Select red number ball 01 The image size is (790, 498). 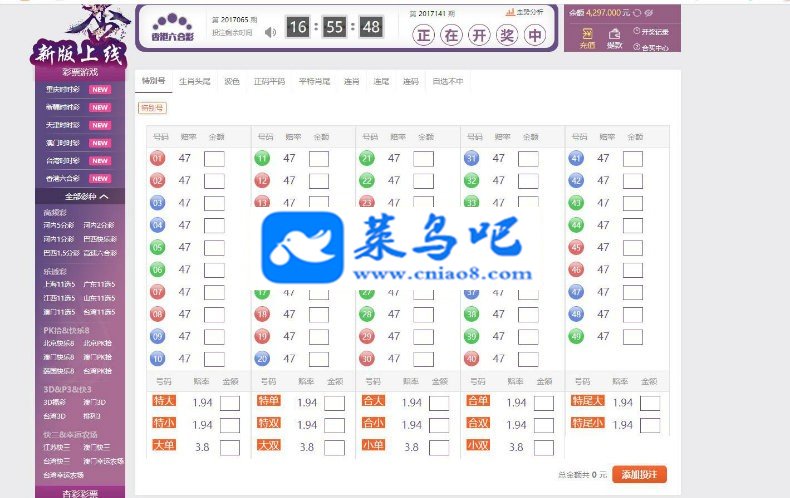click(158, 158)
